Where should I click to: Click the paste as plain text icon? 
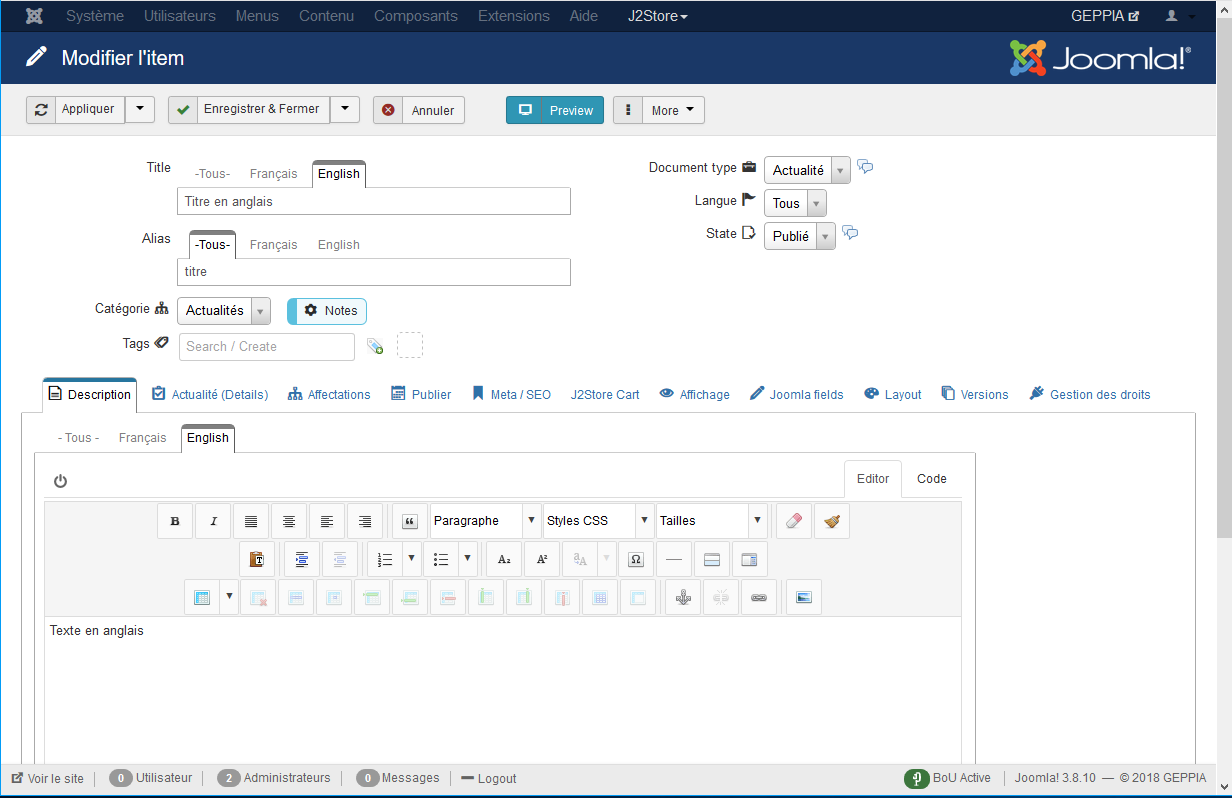257,560
